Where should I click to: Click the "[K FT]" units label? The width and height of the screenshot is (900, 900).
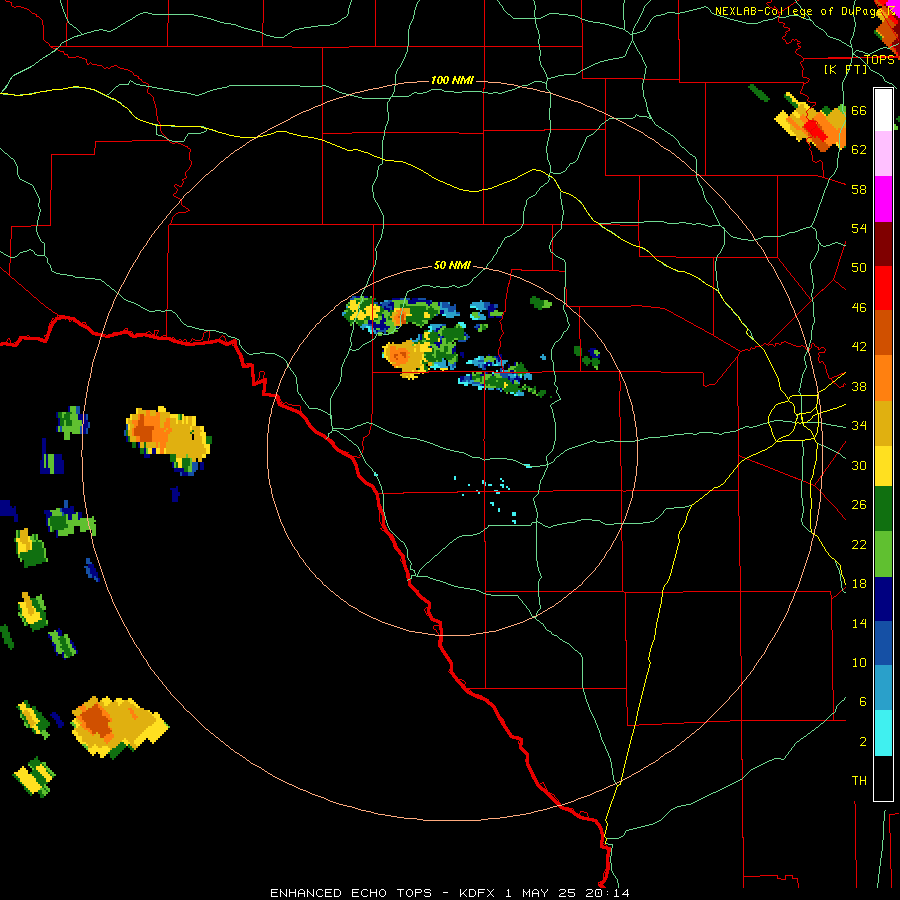(845, 69)
